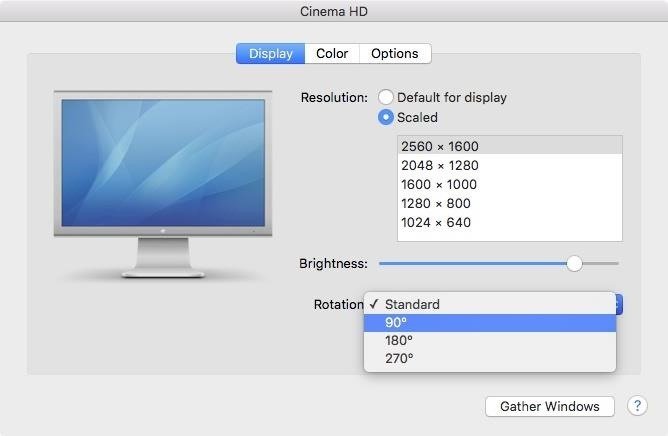Image resolution: width=668 pixels, height=436 pixels.
Task: Choose 270° rotation from the menu
Action: tap(490, 358)
